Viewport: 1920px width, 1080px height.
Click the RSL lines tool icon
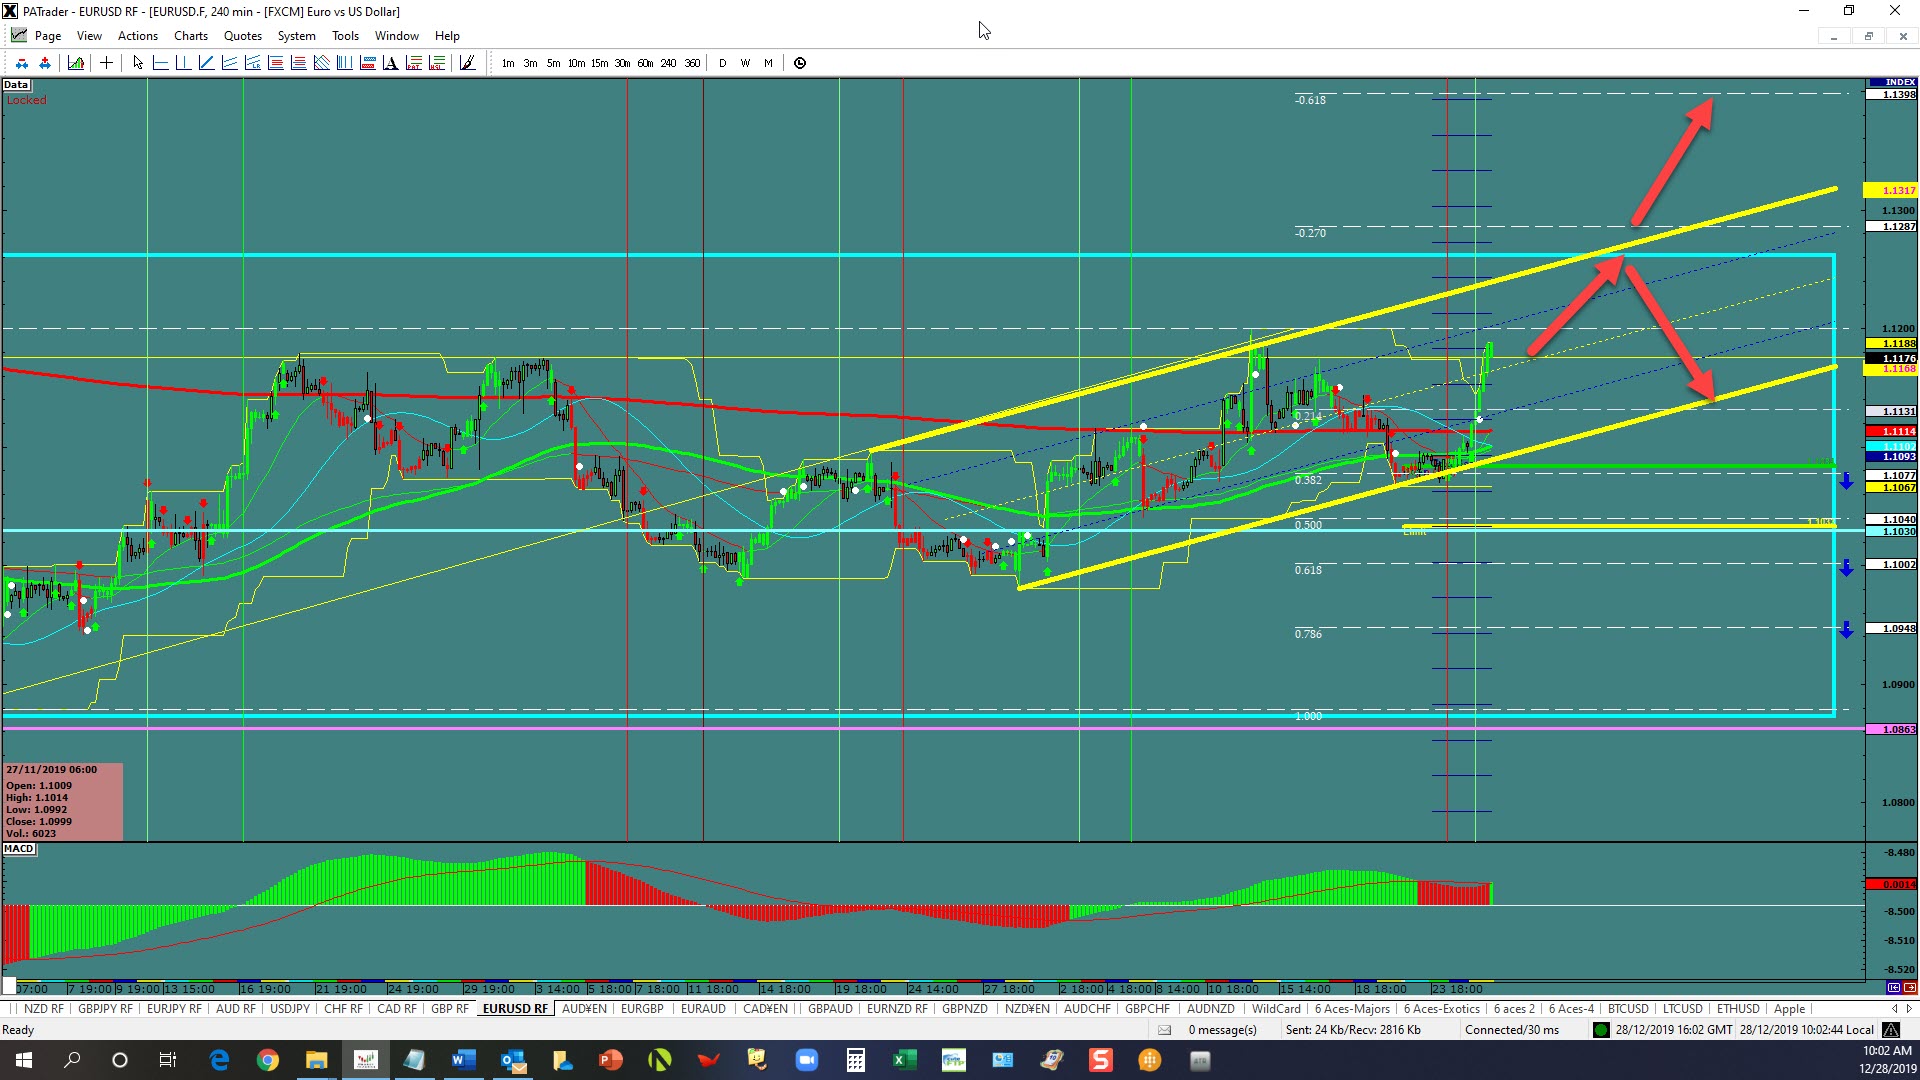point(436,63)
